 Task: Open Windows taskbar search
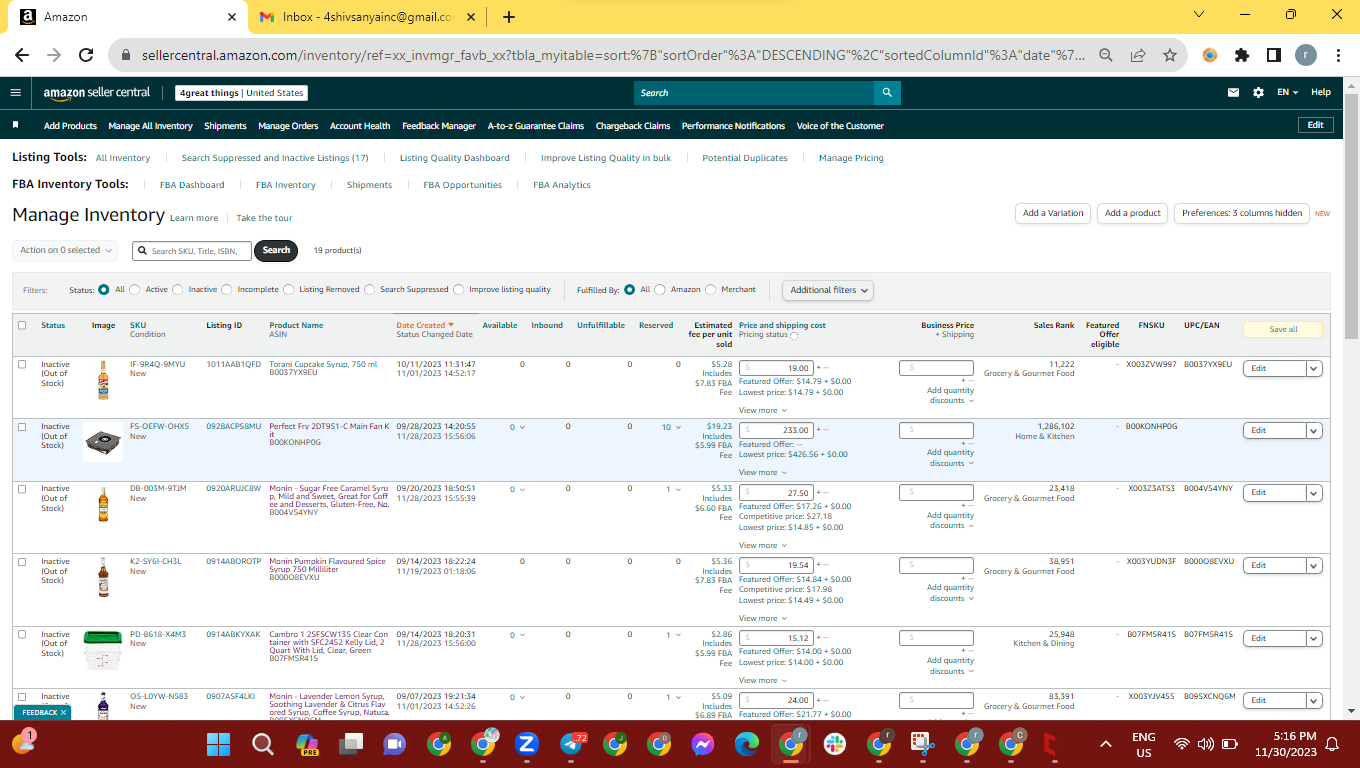(x=262, y=744)
